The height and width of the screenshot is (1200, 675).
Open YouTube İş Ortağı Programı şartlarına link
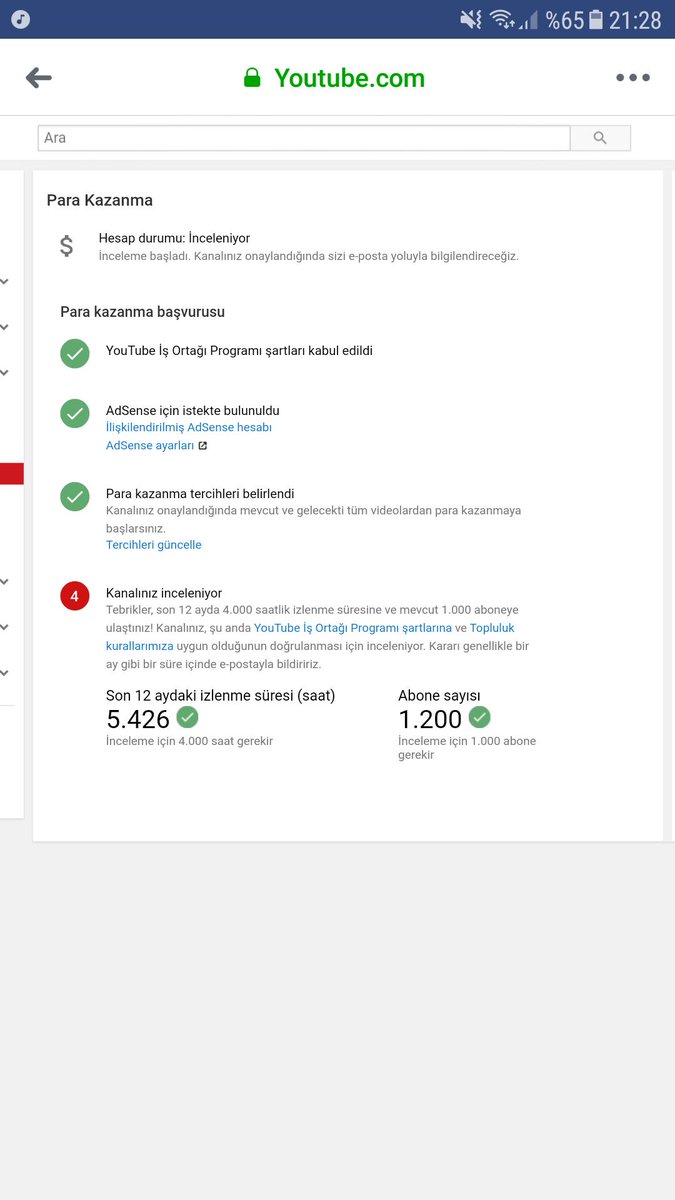pyautogui.click(x=353, y=628)
